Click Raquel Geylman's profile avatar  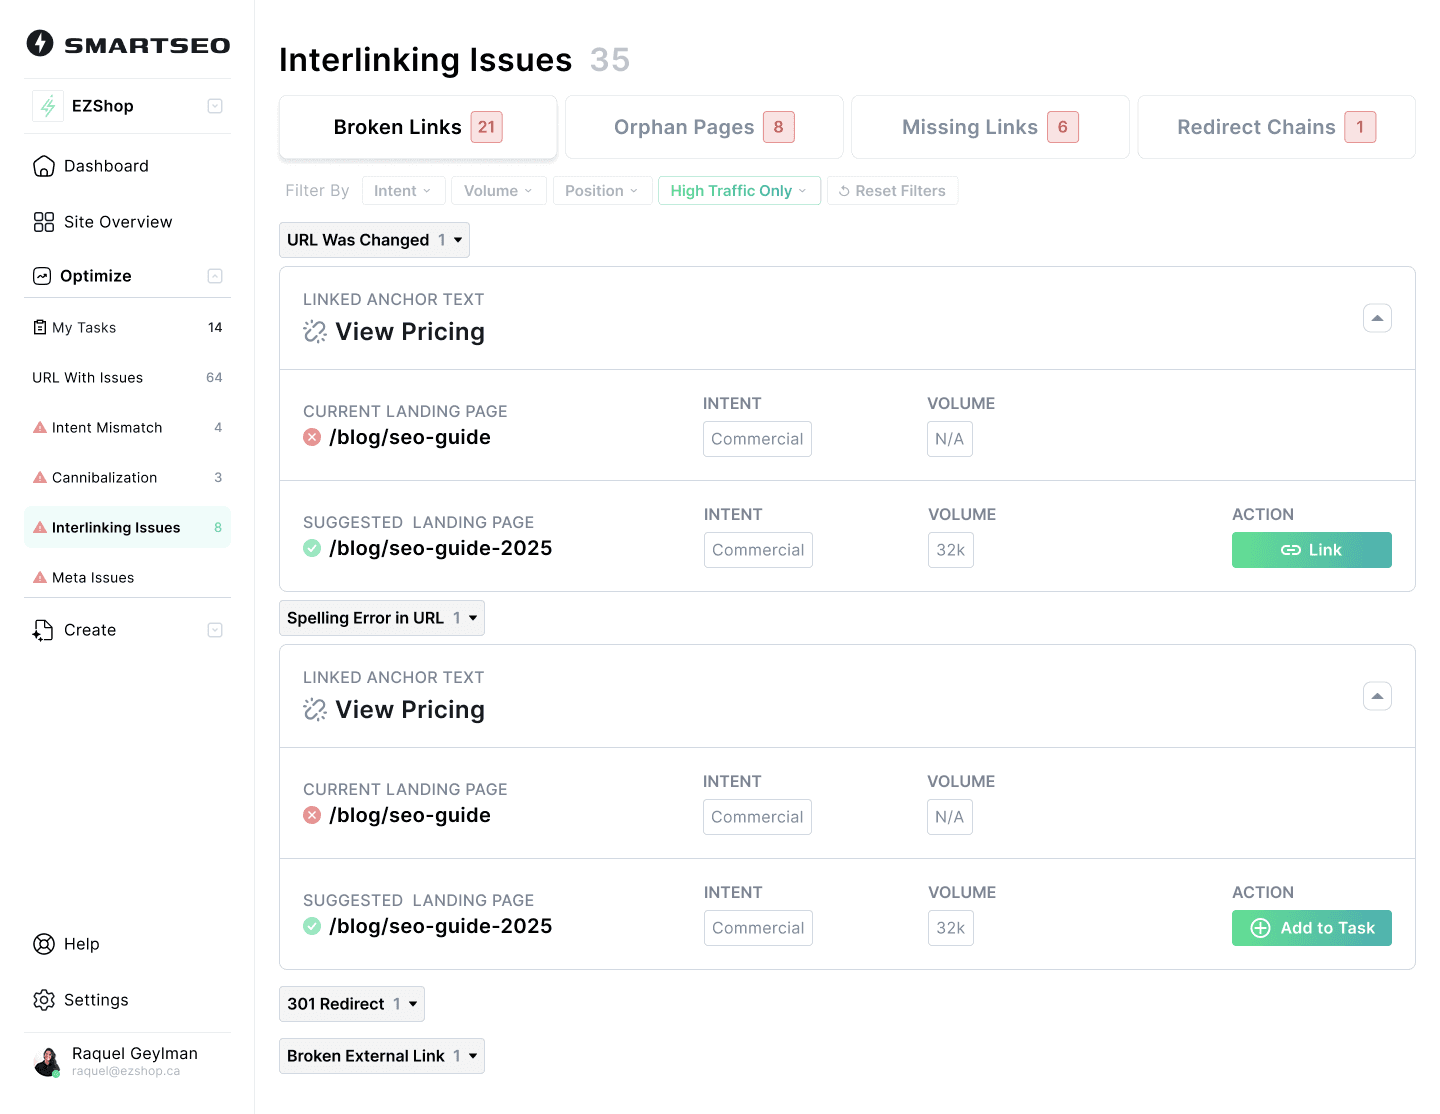tap(46, 1062)
